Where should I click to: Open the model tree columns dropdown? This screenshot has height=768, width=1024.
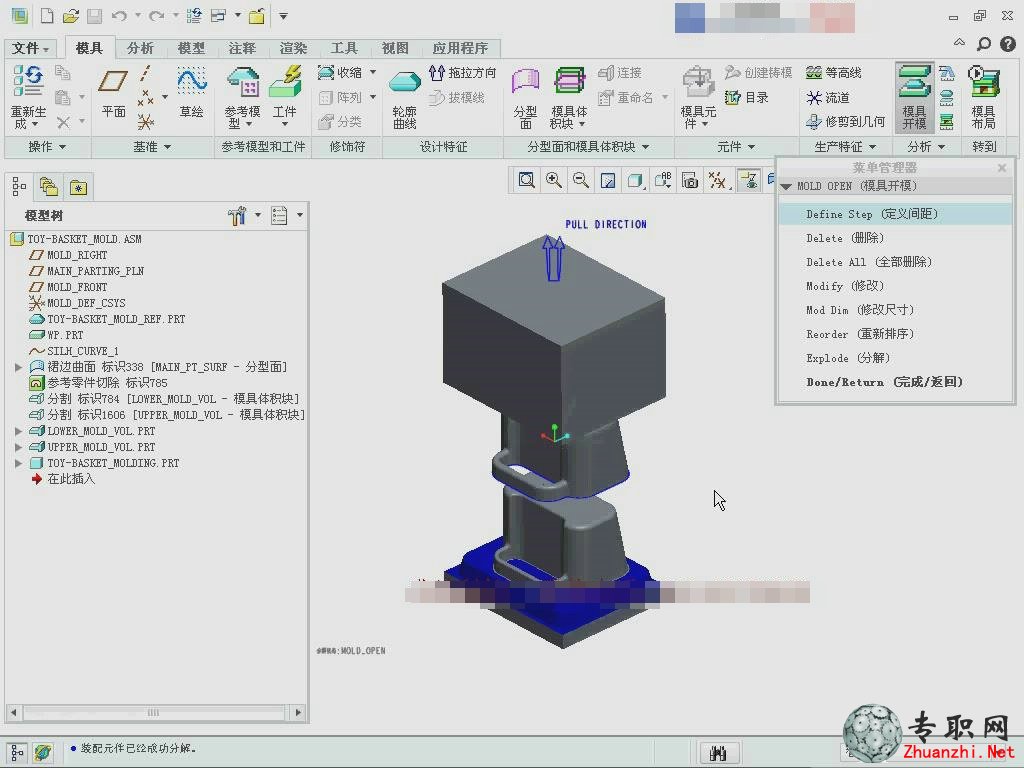pyautogui.click(x=300, y=215)
